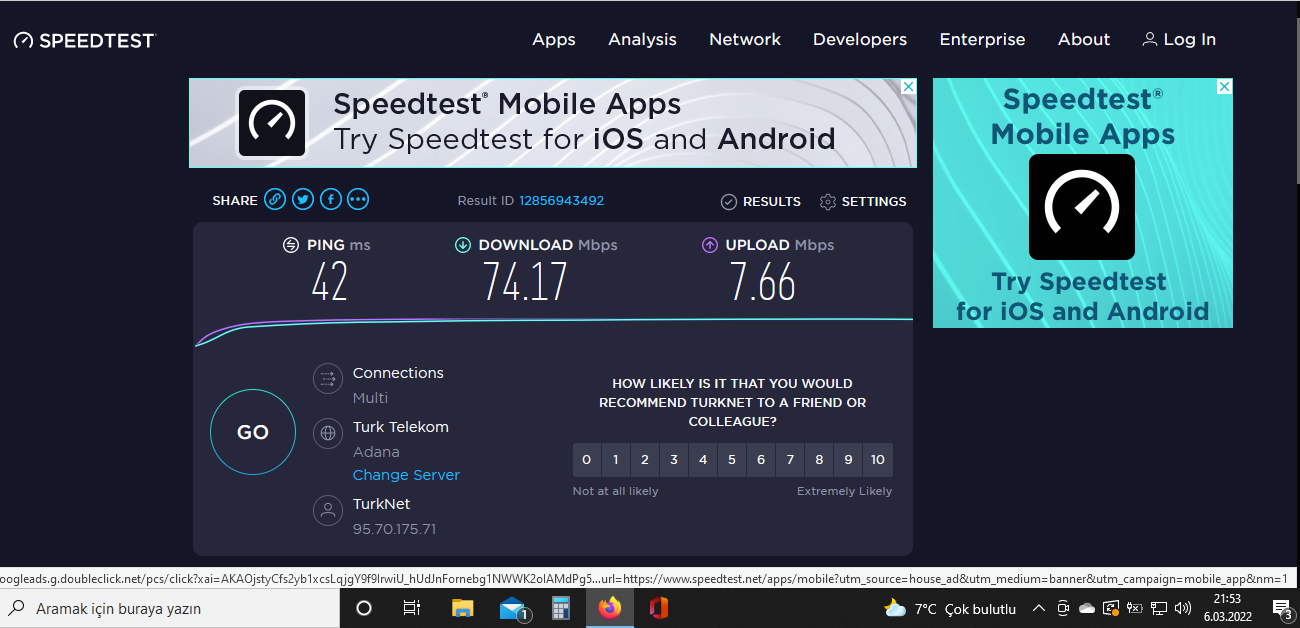Image resolution: width=1300 pixels, height=628 pixels.
Task: Start a new test with GO
Action: [253, 432]
